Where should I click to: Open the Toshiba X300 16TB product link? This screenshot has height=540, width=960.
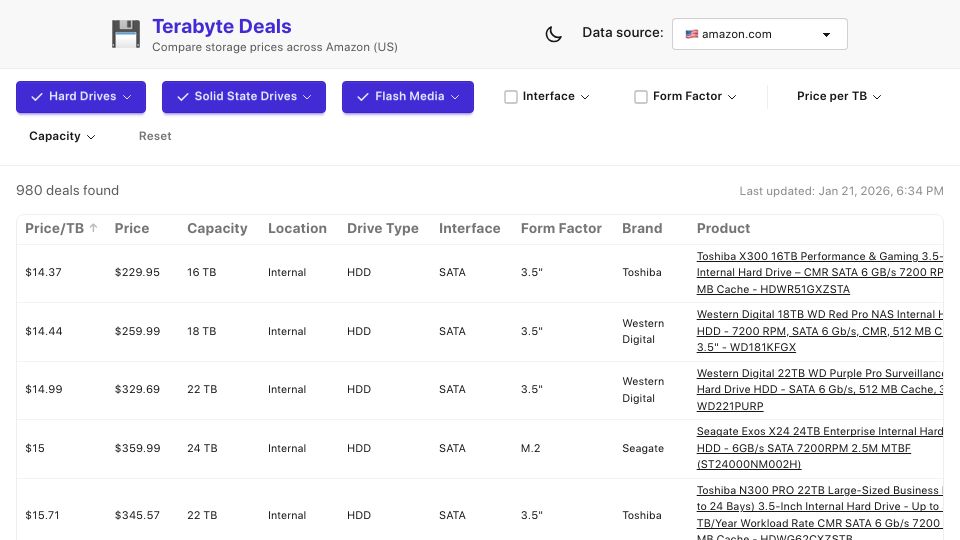(x=820, y=272)
